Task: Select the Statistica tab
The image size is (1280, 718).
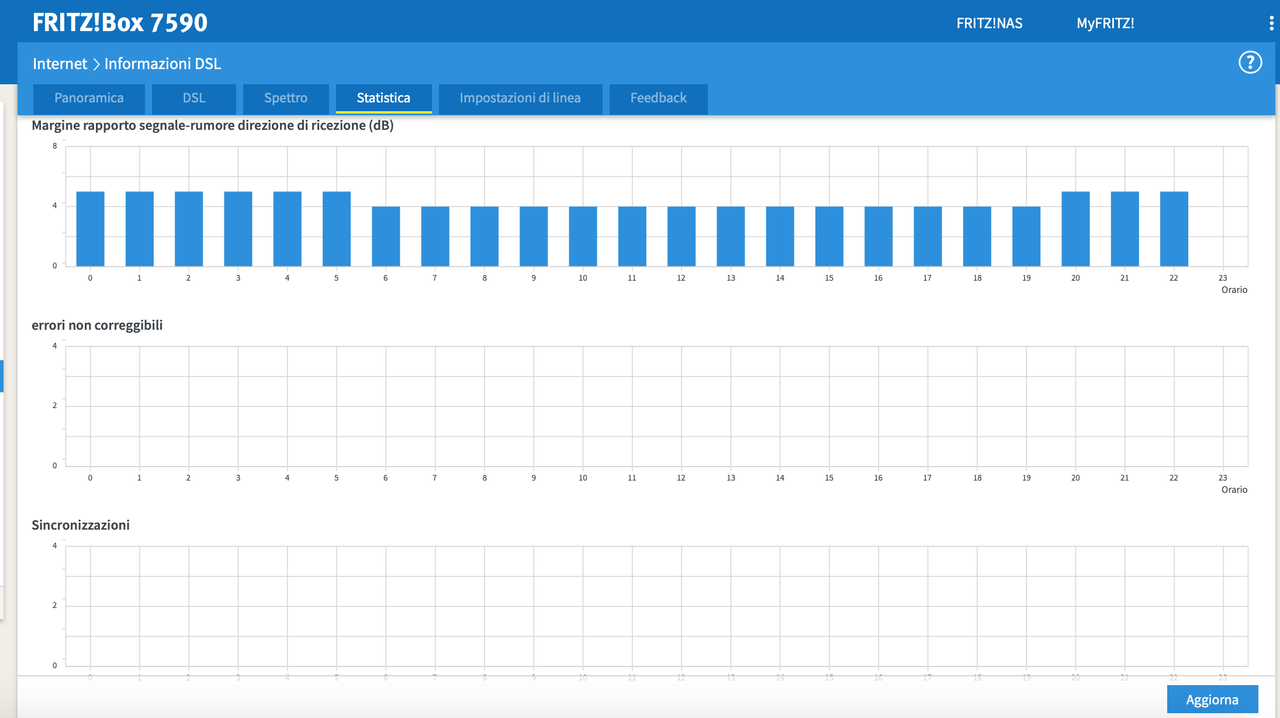Action: (384, 98)
